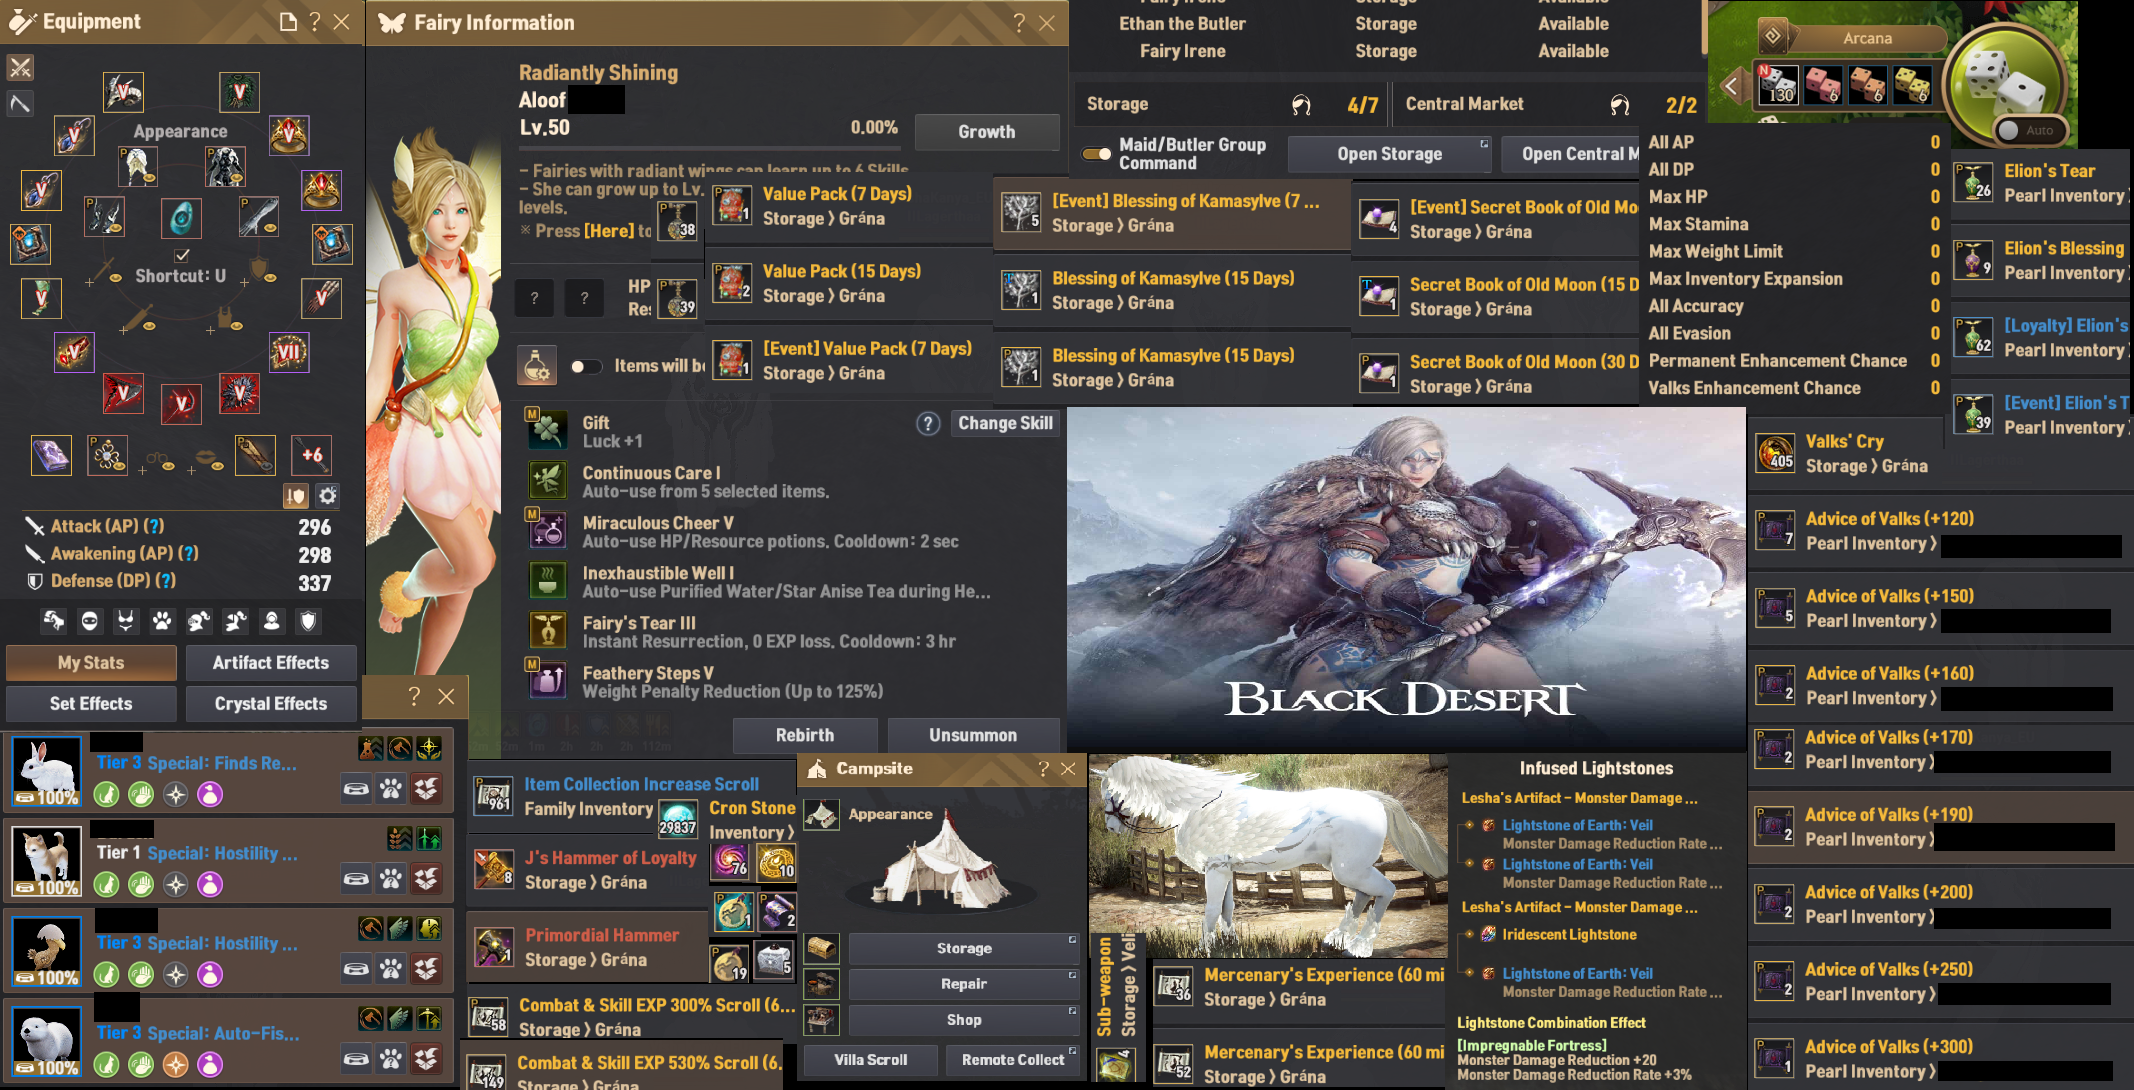This screenshot has width=2134, height=1090.
Task: Click the paw pet visibility icon in Equipment
Action: click(x=162, y=621)
